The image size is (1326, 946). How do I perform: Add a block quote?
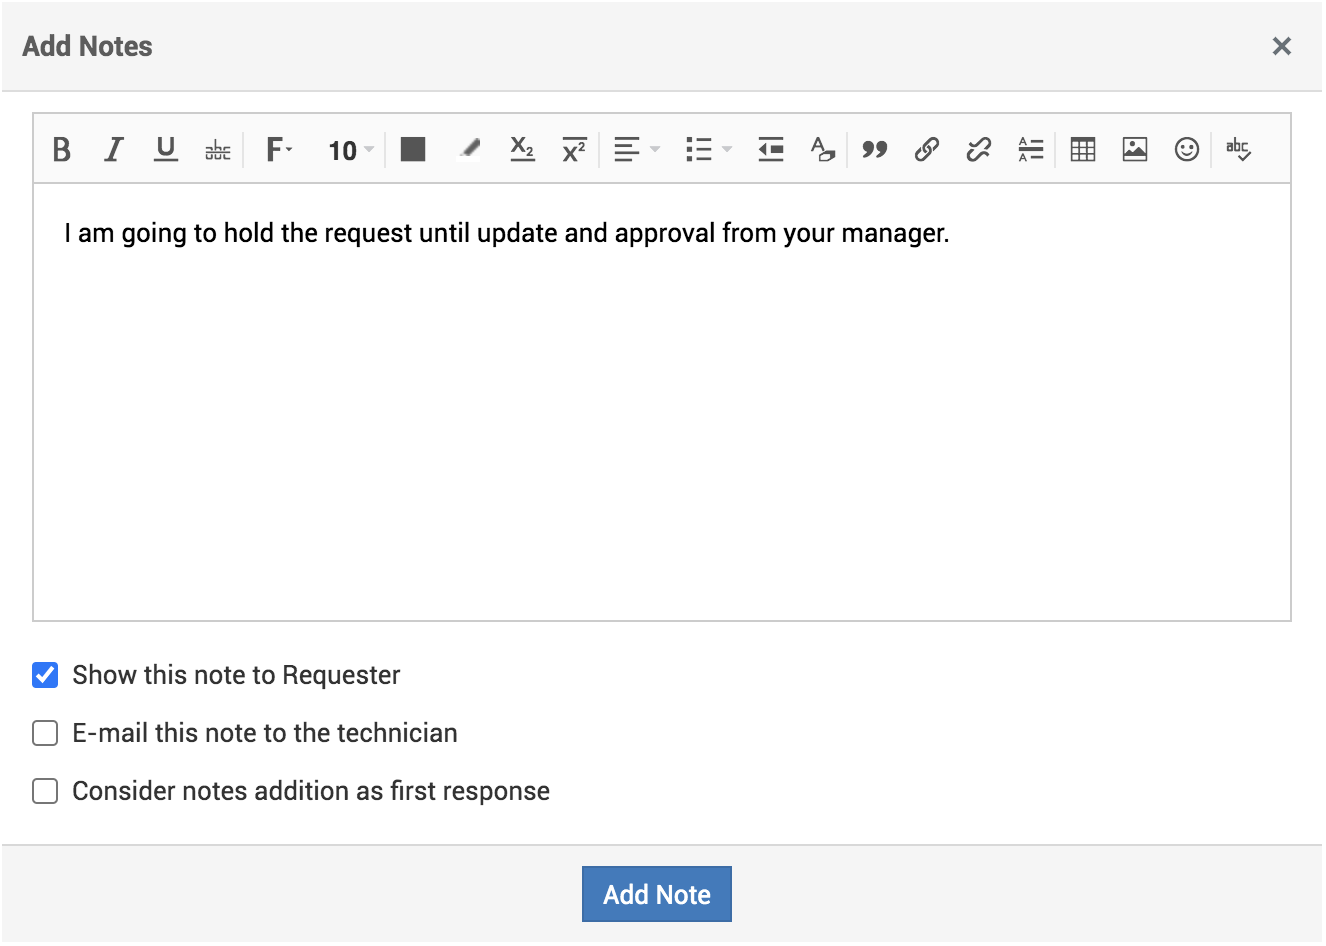point(875,150)
